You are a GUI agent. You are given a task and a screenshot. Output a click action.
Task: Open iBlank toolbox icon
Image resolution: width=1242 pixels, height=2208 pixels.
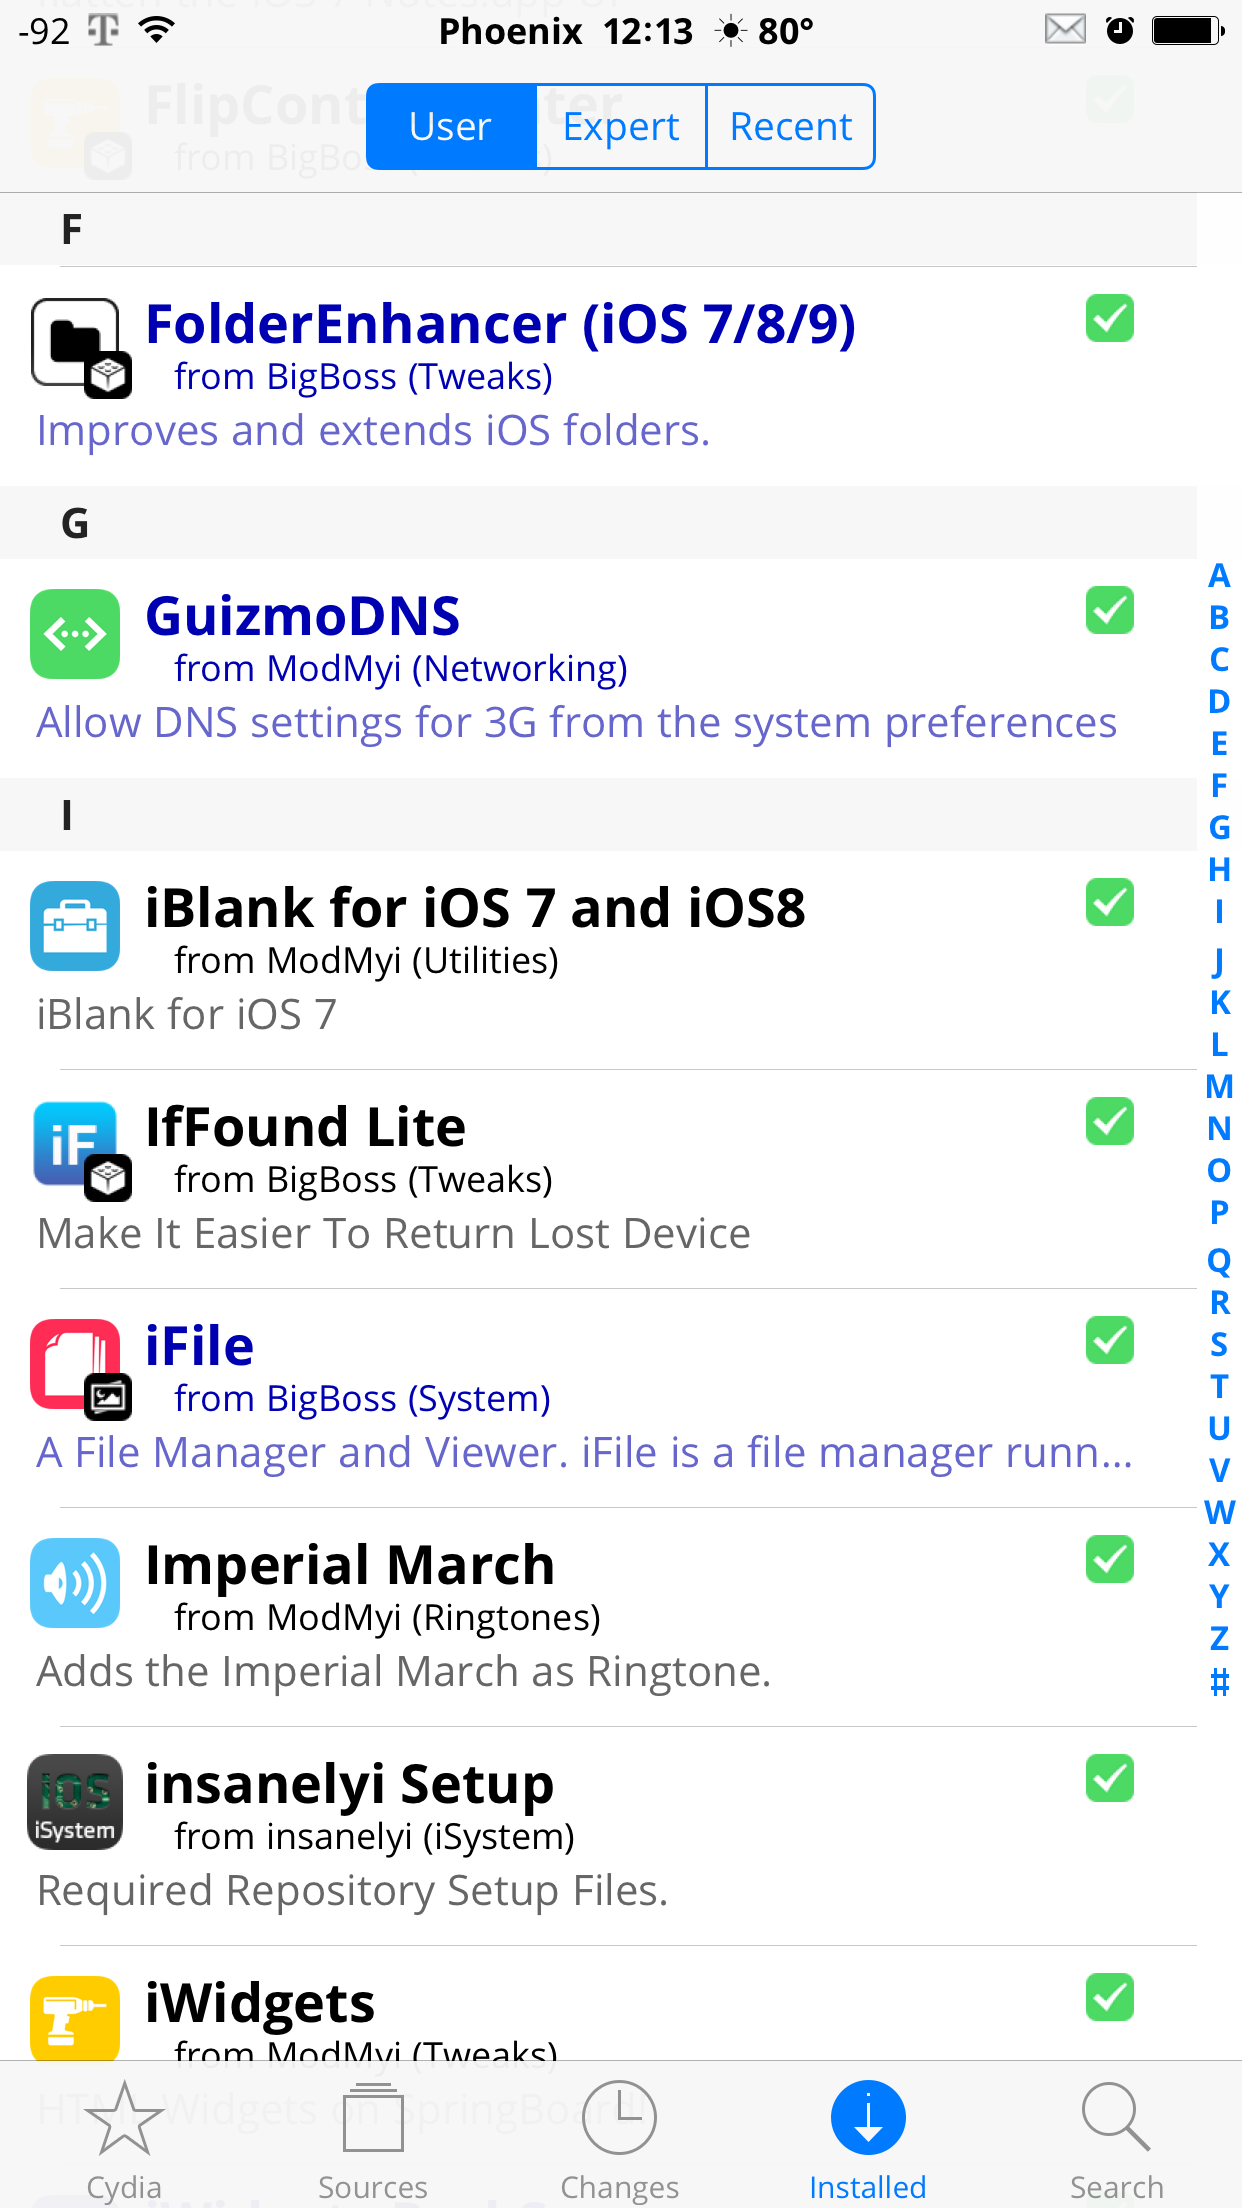(x=75, y=926)
